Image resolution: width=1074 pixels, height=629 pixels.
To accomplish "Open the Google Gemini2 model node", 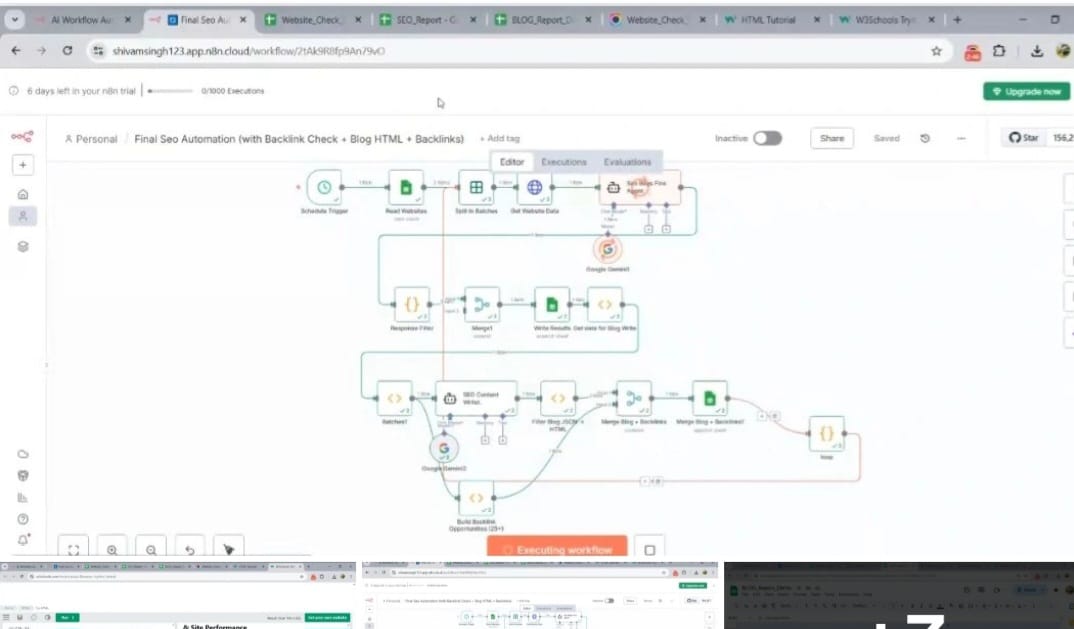I will click(444, 449).
